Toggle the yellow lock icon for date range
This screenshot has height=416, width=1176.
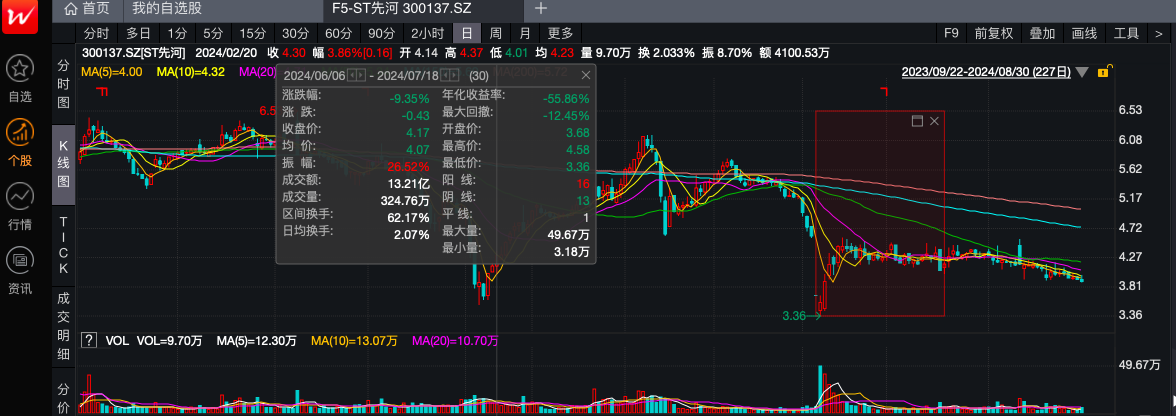click(1103, 72)
